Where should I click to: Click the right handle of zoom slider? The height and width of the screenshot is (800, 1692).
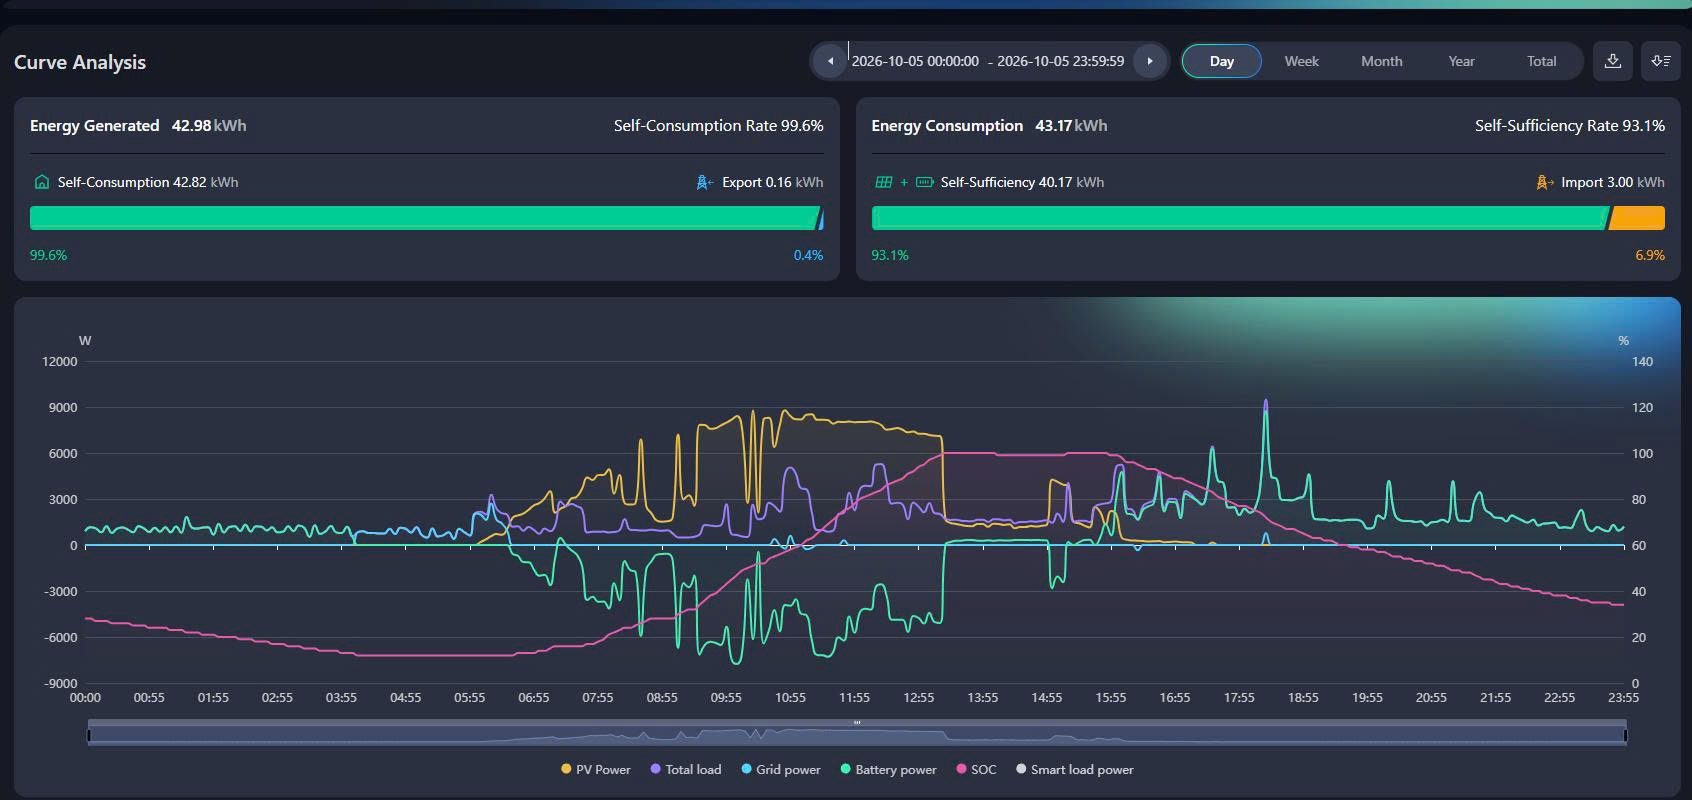(x=1625, y=735)
